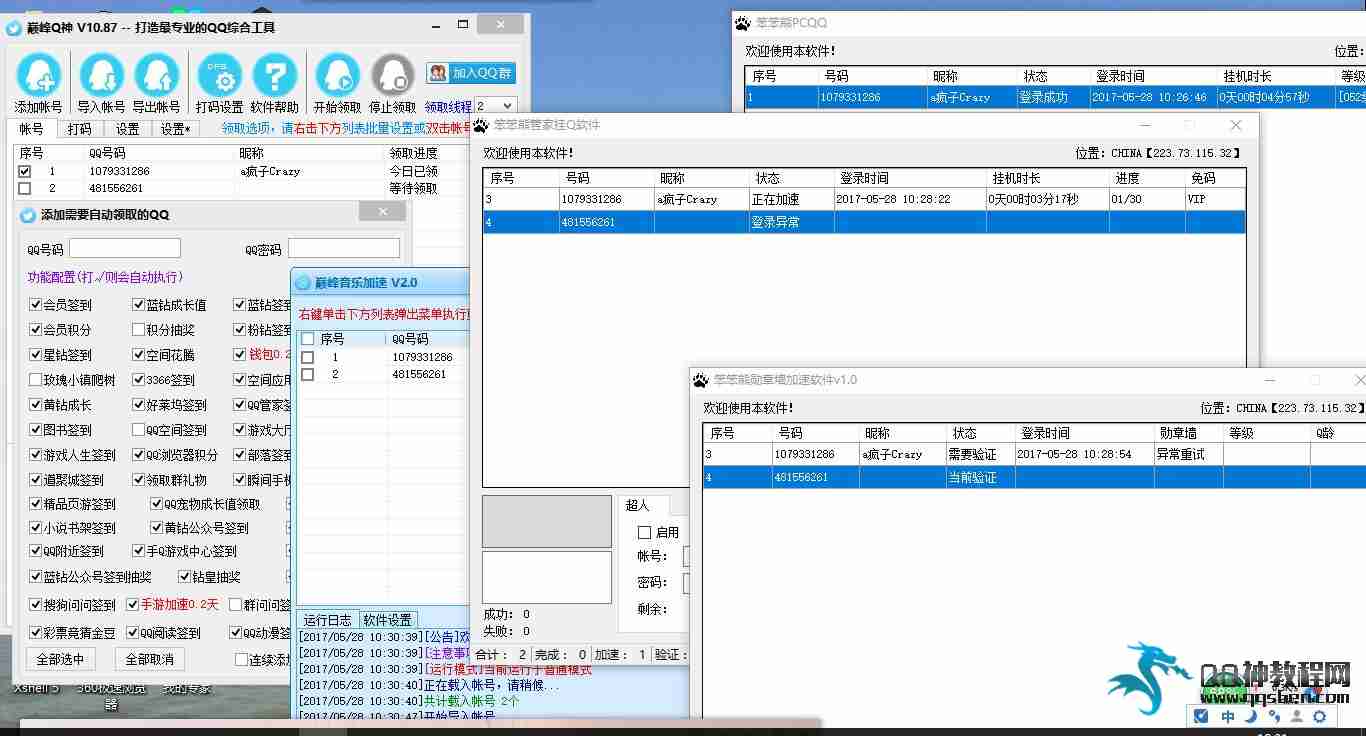
Task: Check account row 2 in 巅峰Q神 list
Action: click(x=25, y=188)
